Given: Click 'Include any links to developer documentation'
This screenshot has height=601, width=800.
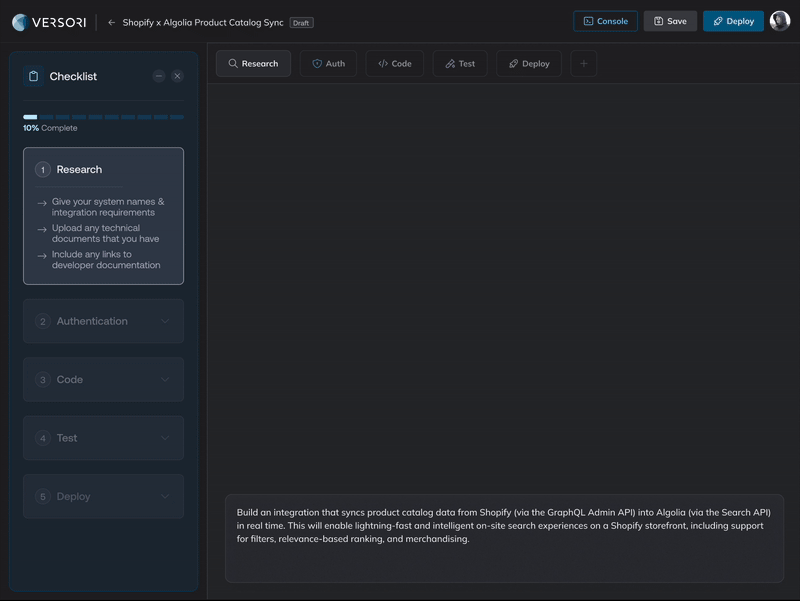Looking at the screenshot, I should 106,260.
